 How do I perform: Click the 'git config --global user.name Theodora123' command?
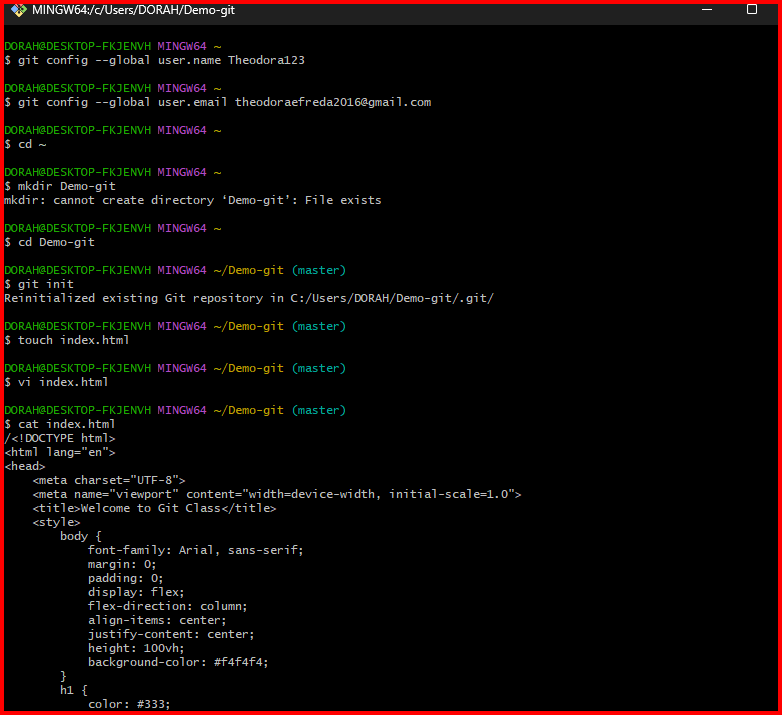(x=161, y=60)
